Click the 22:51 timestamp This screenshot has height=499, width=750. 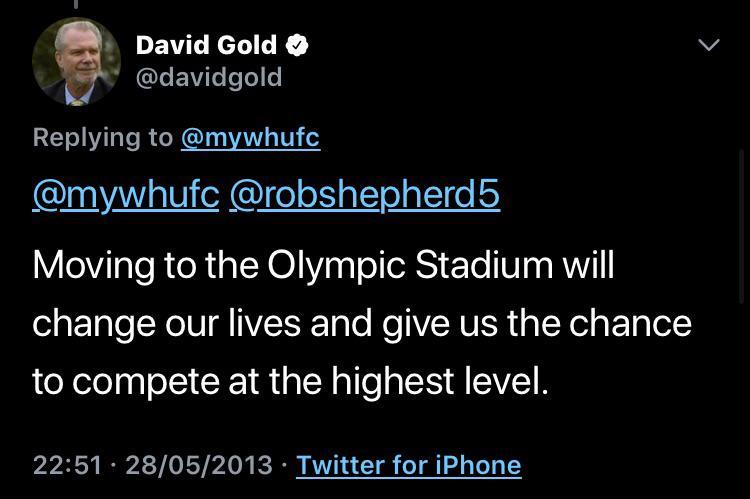click(67, 465)
